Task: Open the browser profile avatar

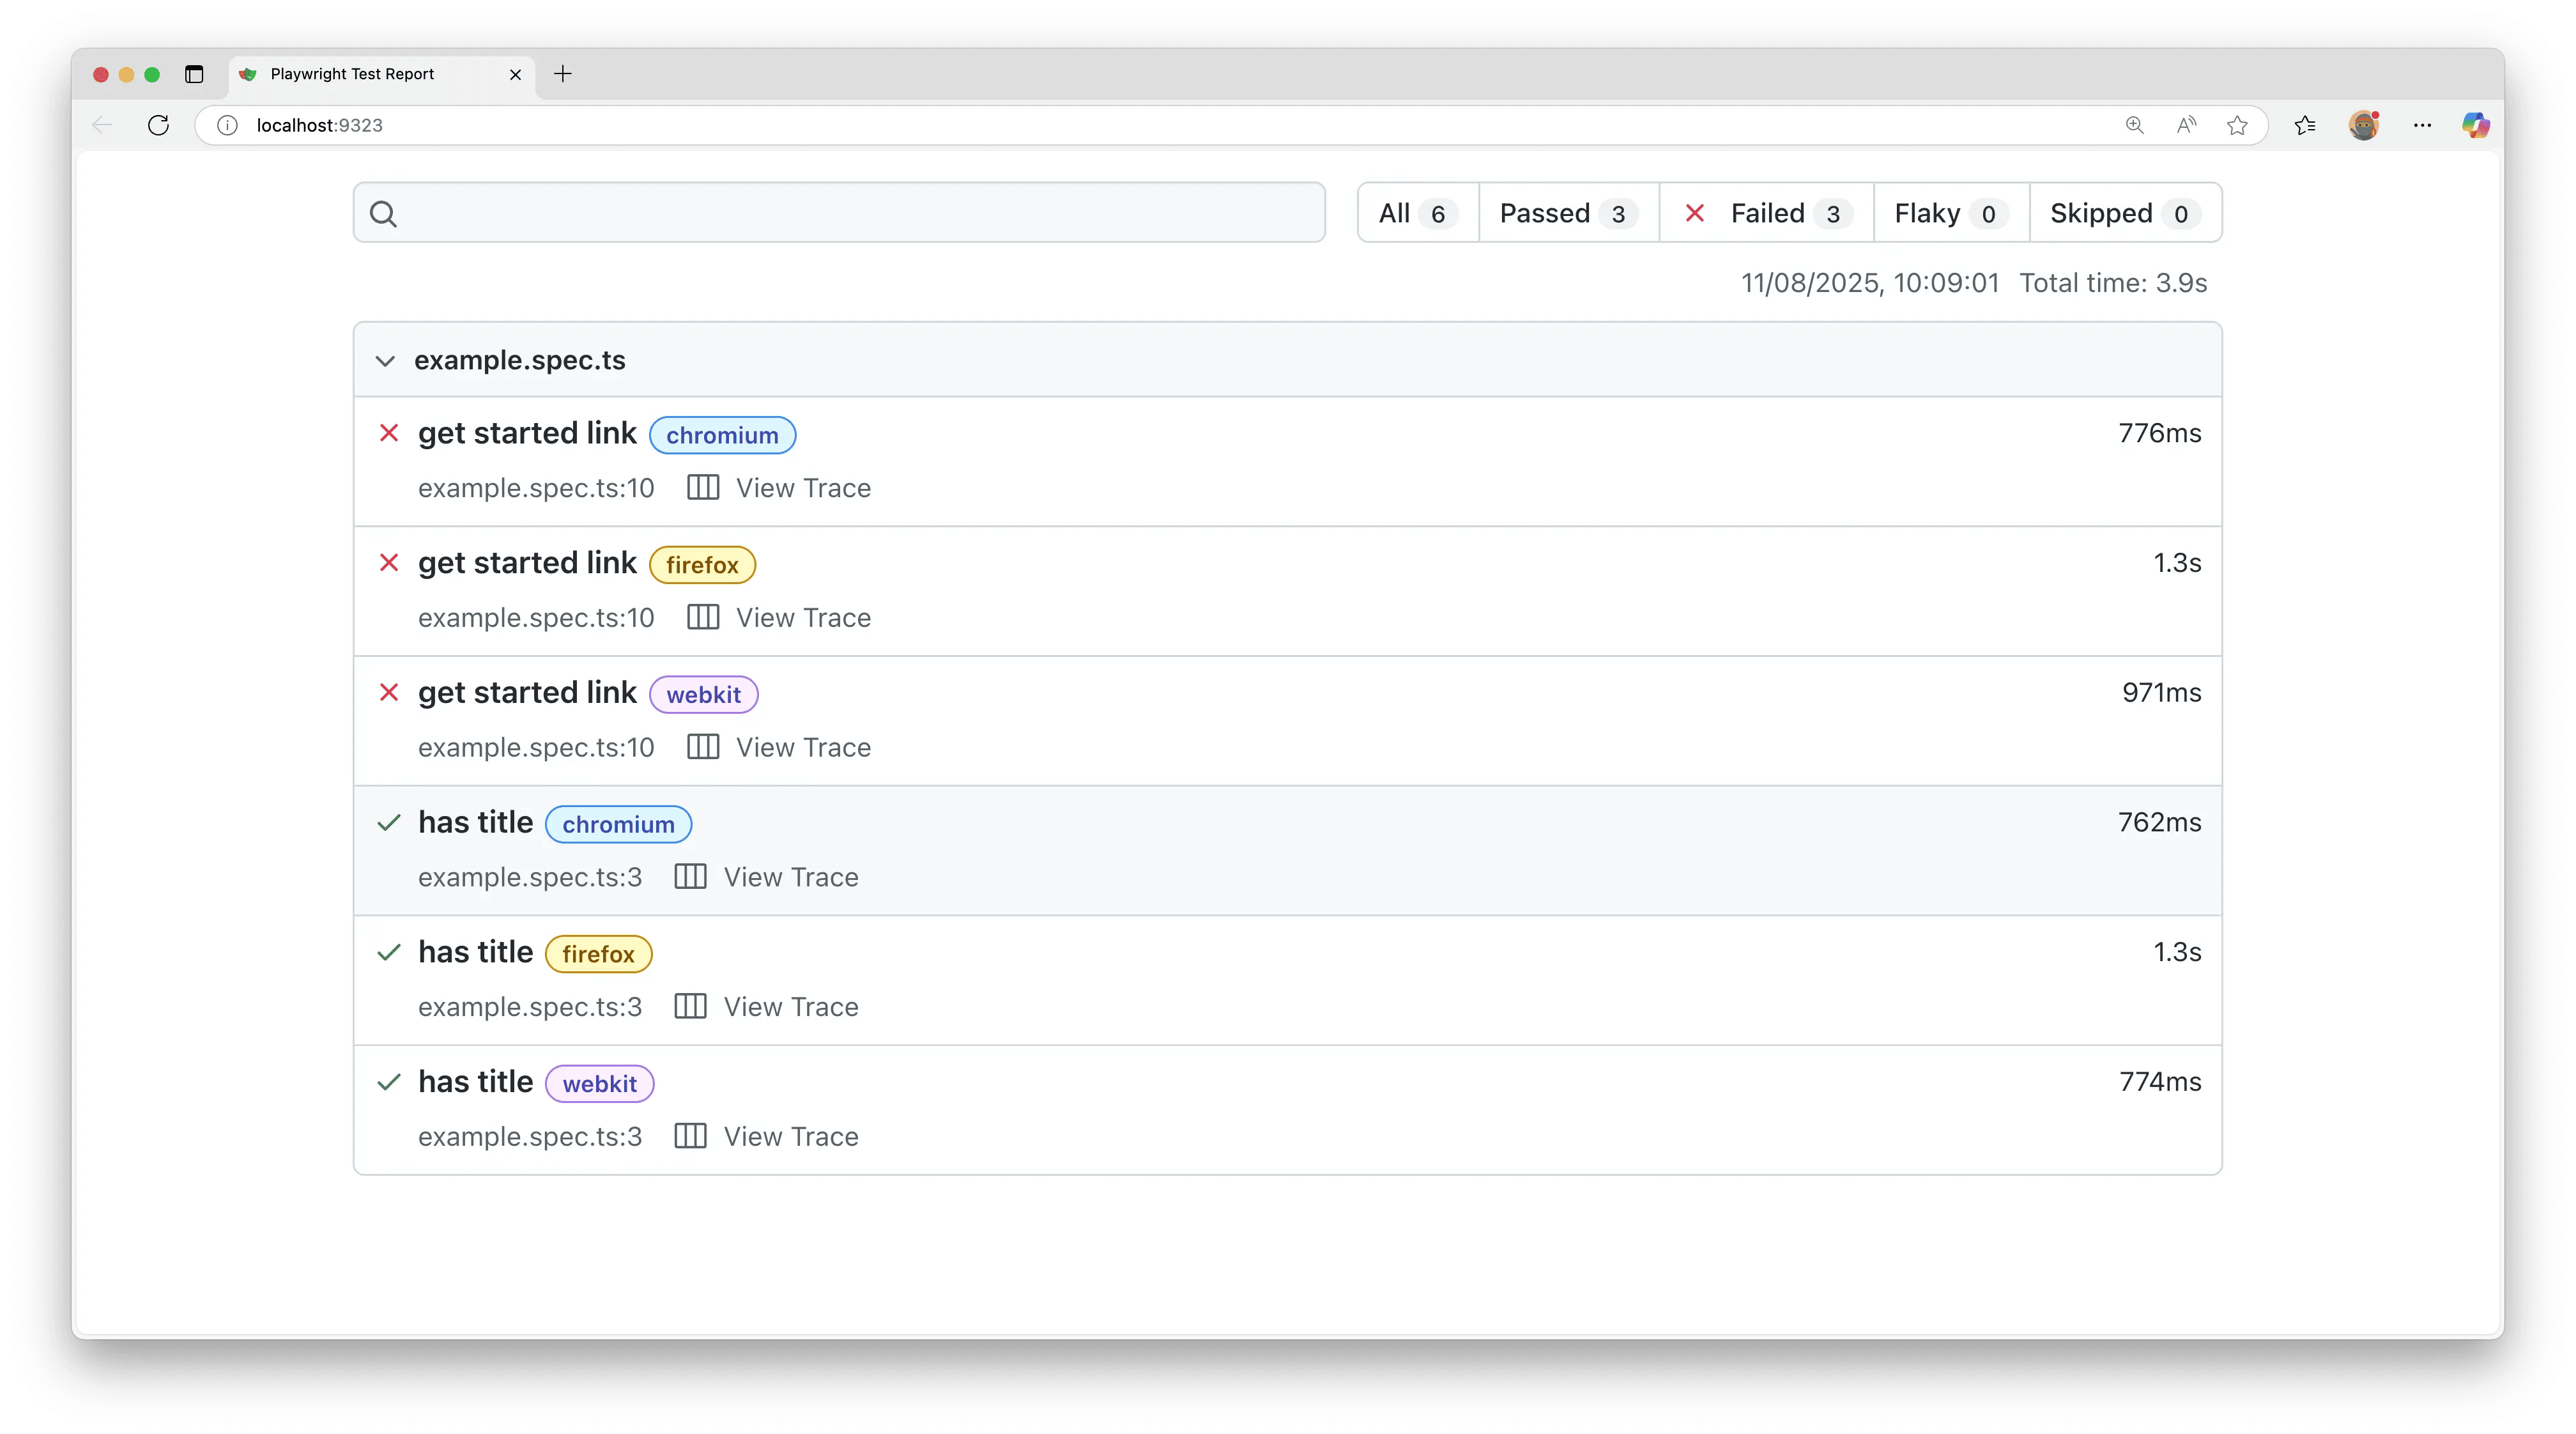Action: tap(2364, 124)
